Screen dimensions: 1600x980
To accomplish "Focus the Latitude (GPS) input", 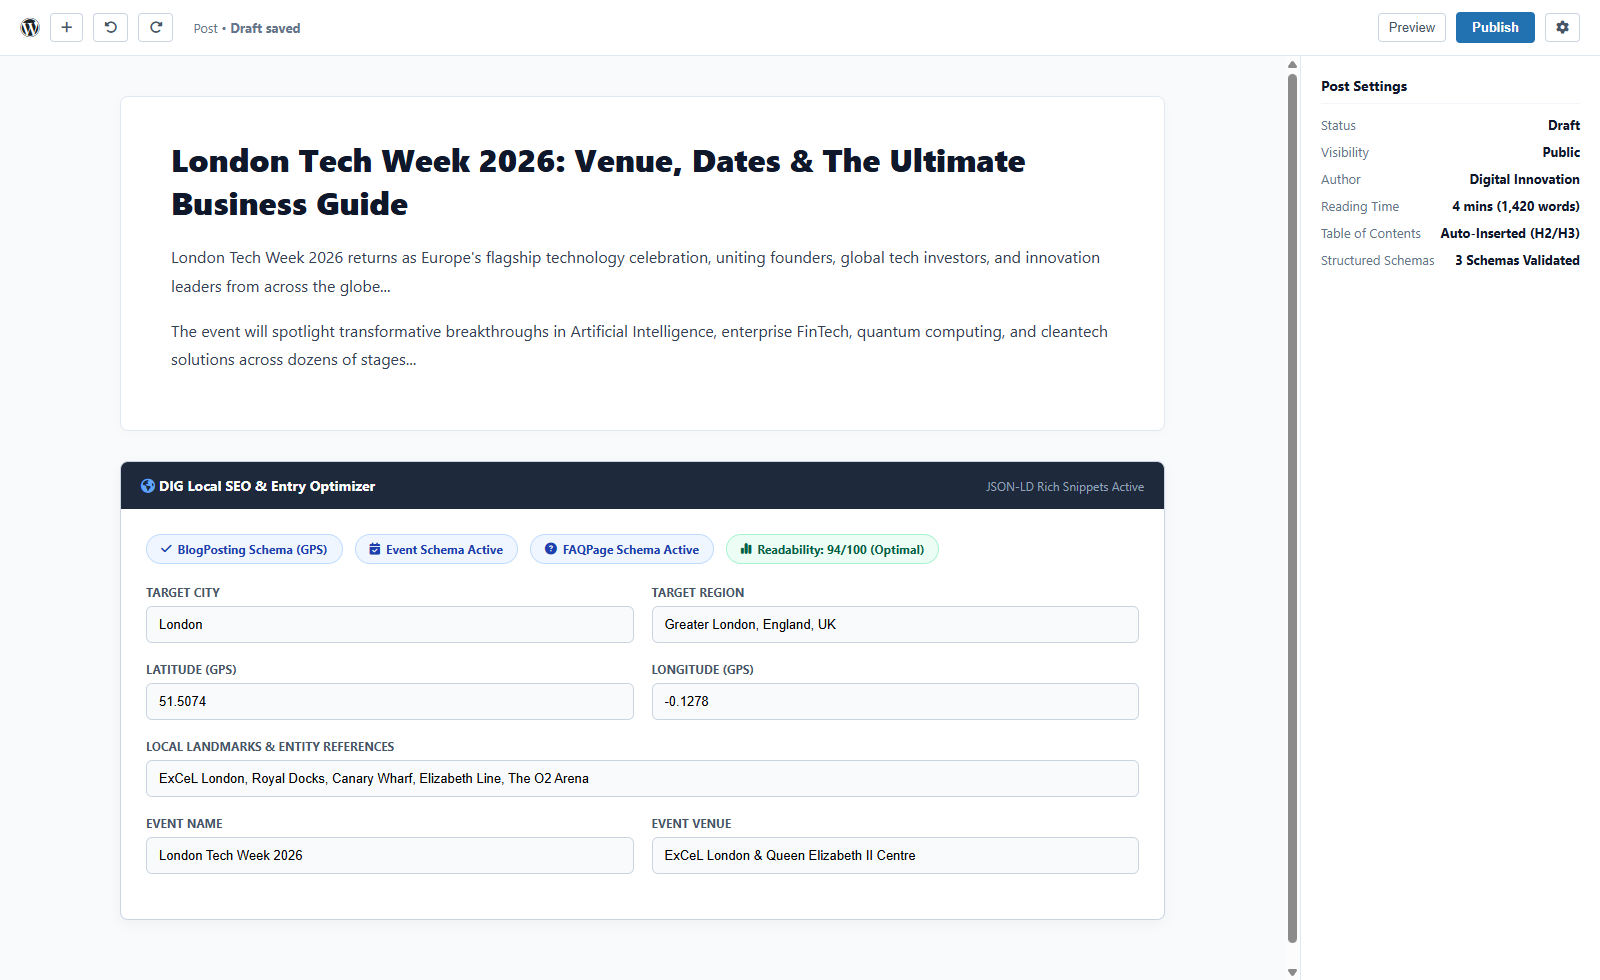I will tap(390, 701).
